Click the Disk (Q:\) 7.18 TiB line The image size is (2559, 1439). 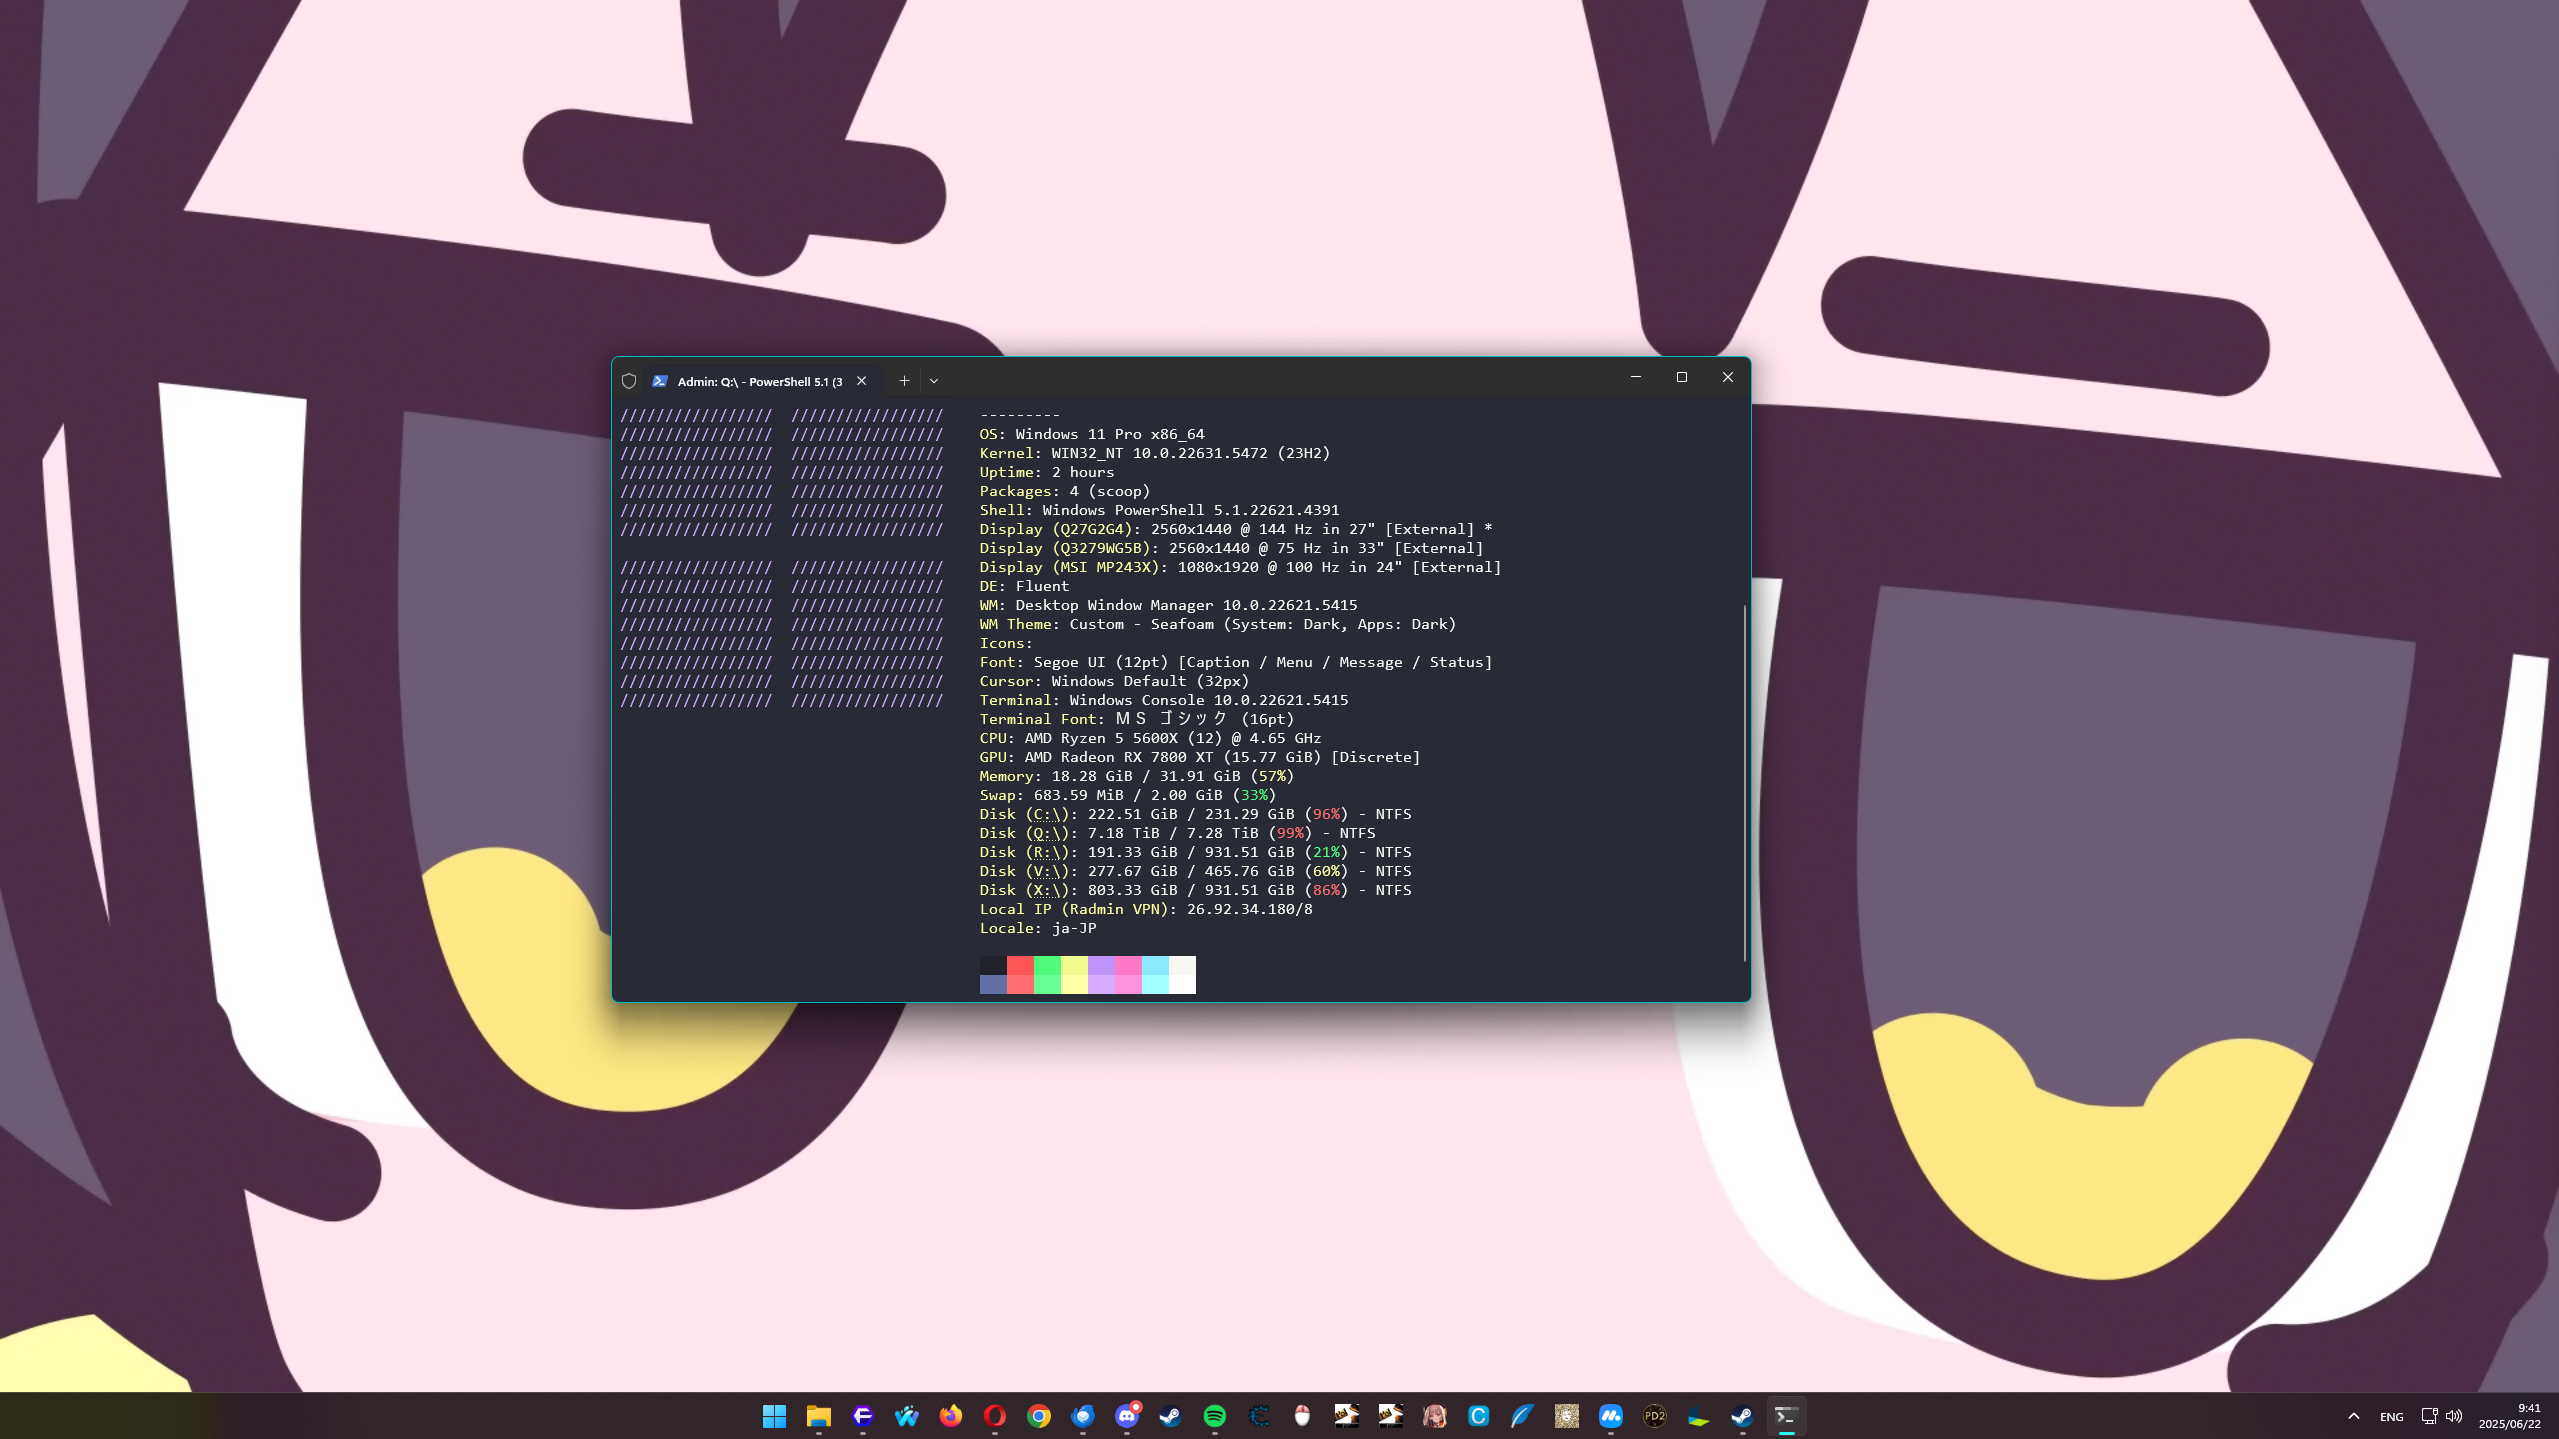pos(1178,833)
